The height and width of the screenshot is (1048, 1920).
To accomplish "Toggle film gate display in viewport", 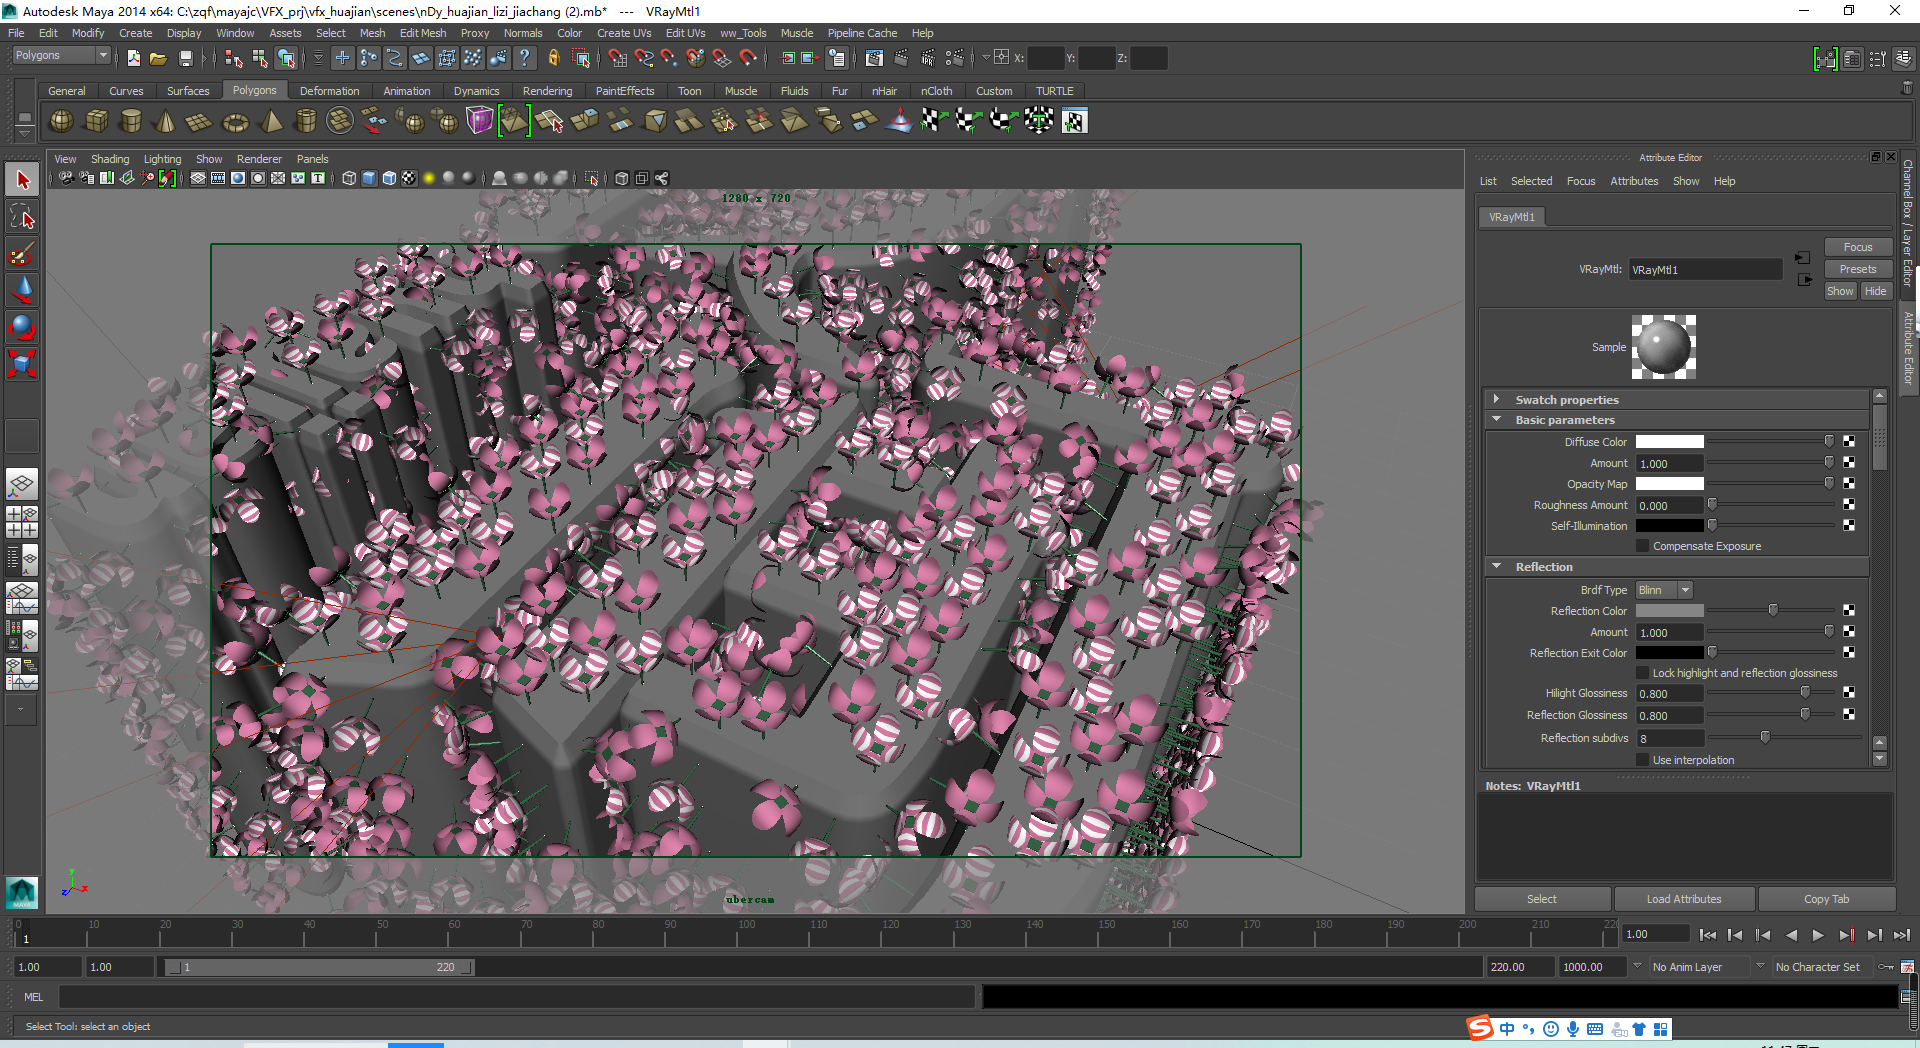I will coord(218,178).
